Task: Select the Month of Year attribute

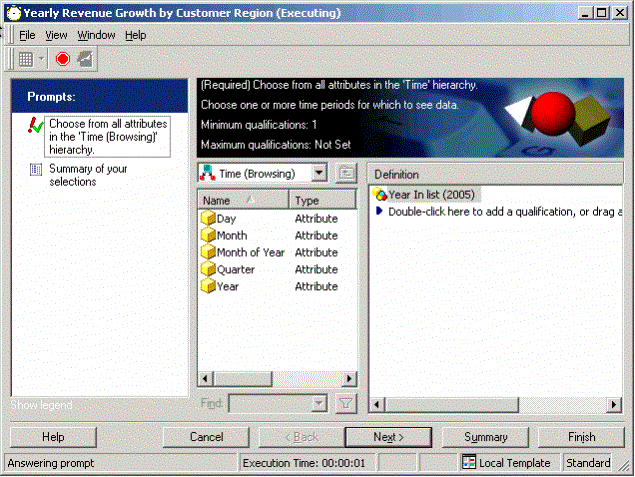Action: [277, 252]
